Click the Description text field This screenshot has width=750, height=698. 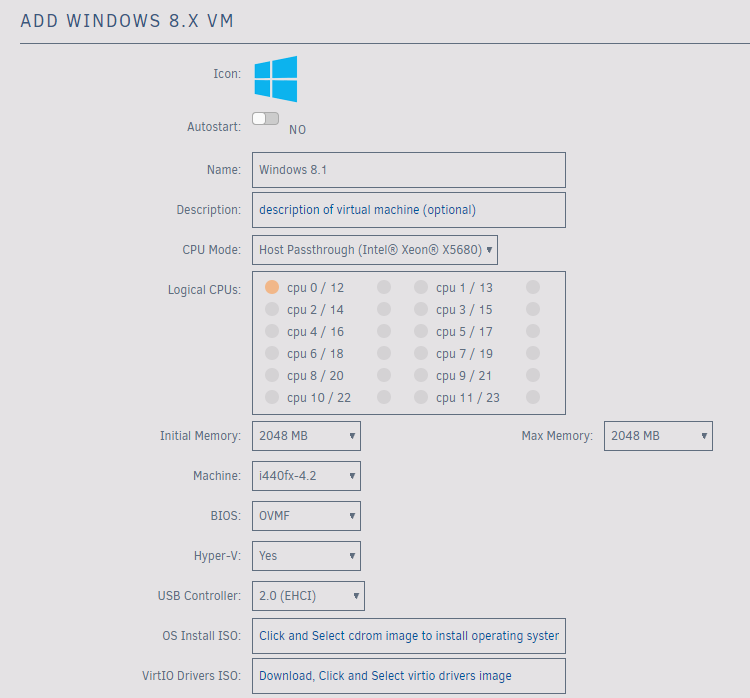pyautogui.click(x=408, y=210)
